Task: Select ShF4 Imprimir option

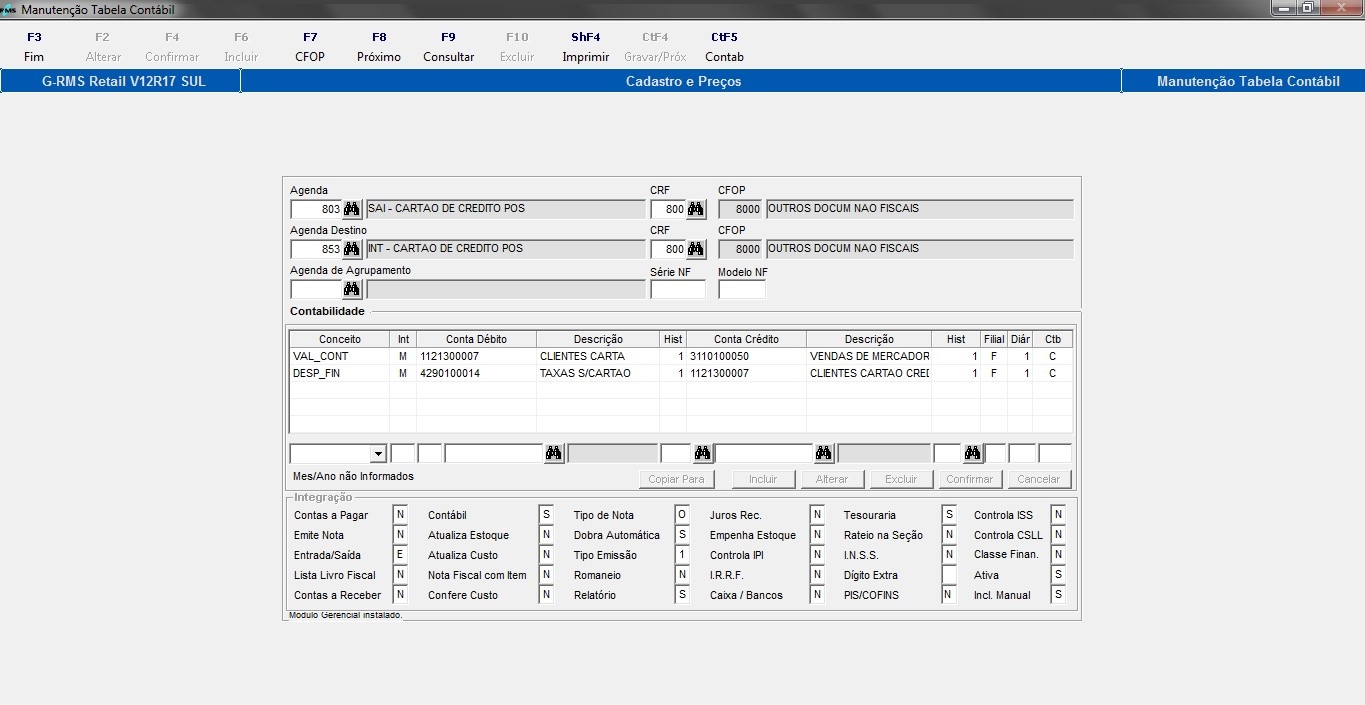Action: coord(586,47)
